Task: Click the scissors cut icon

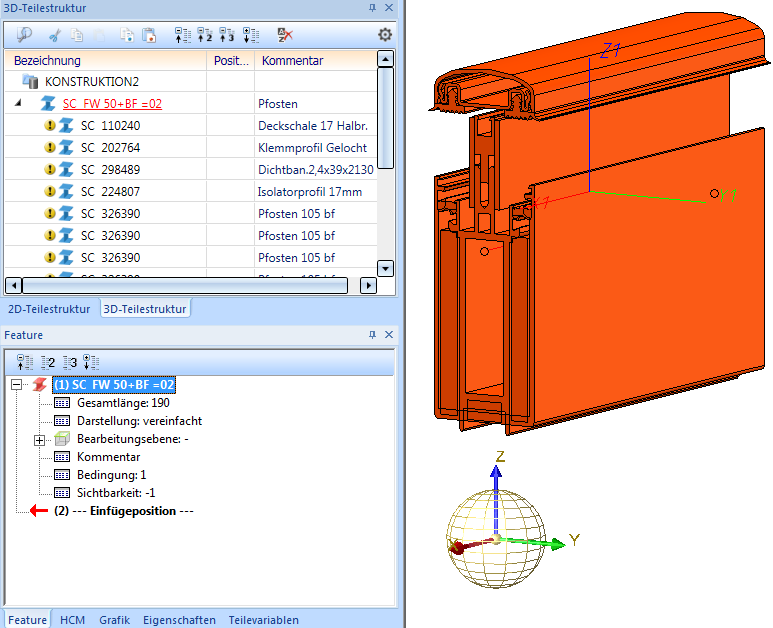Action: pos(54,34)
